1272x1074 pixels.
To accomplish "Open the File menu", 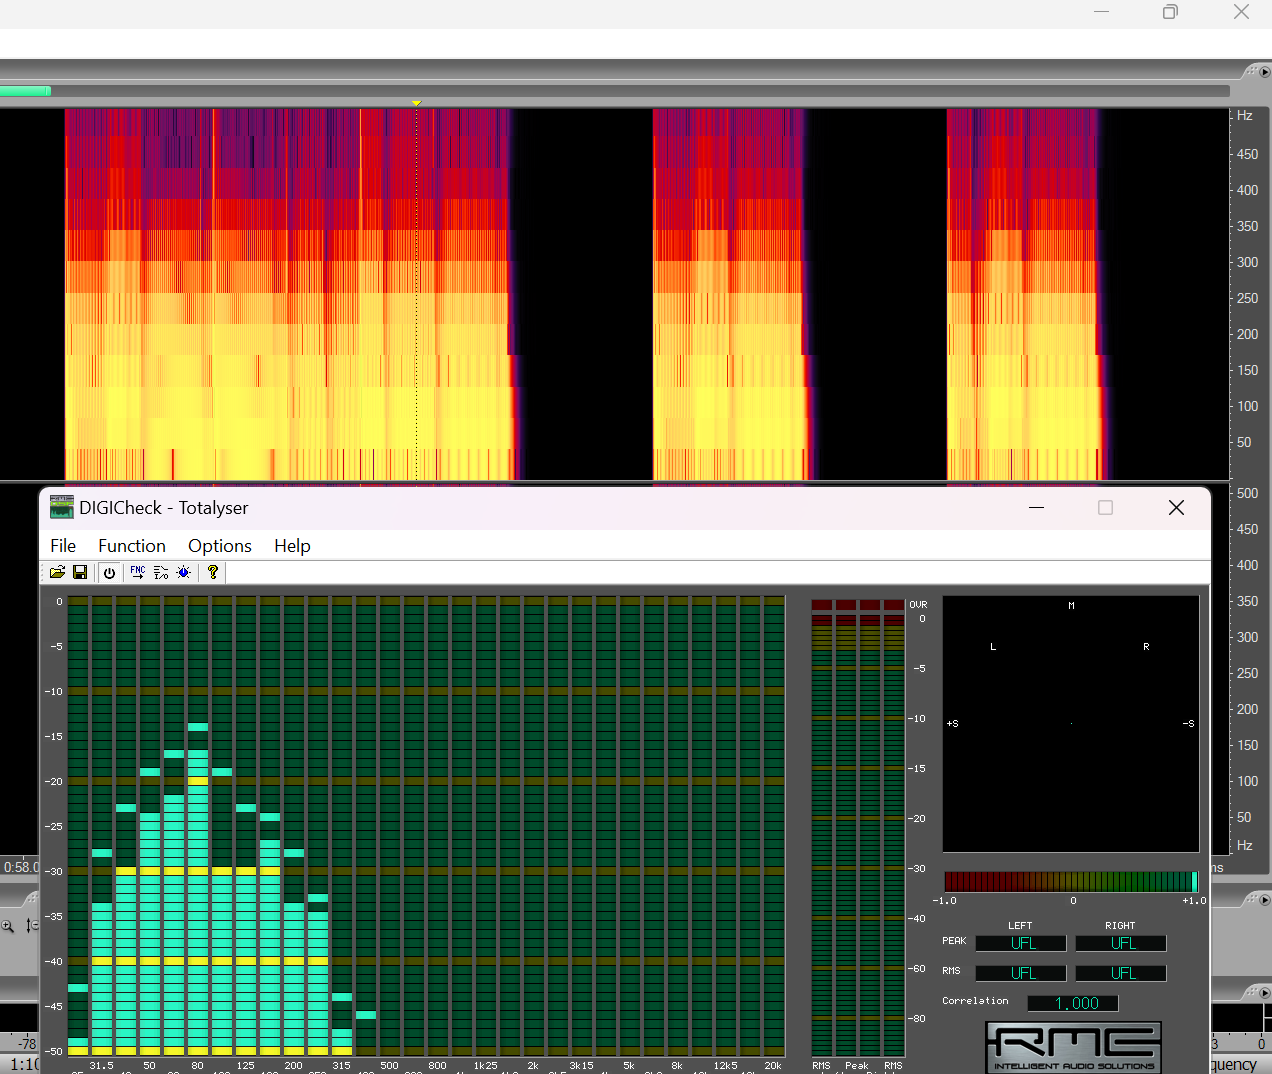I will pyautogui.click(x=63, y=546).
